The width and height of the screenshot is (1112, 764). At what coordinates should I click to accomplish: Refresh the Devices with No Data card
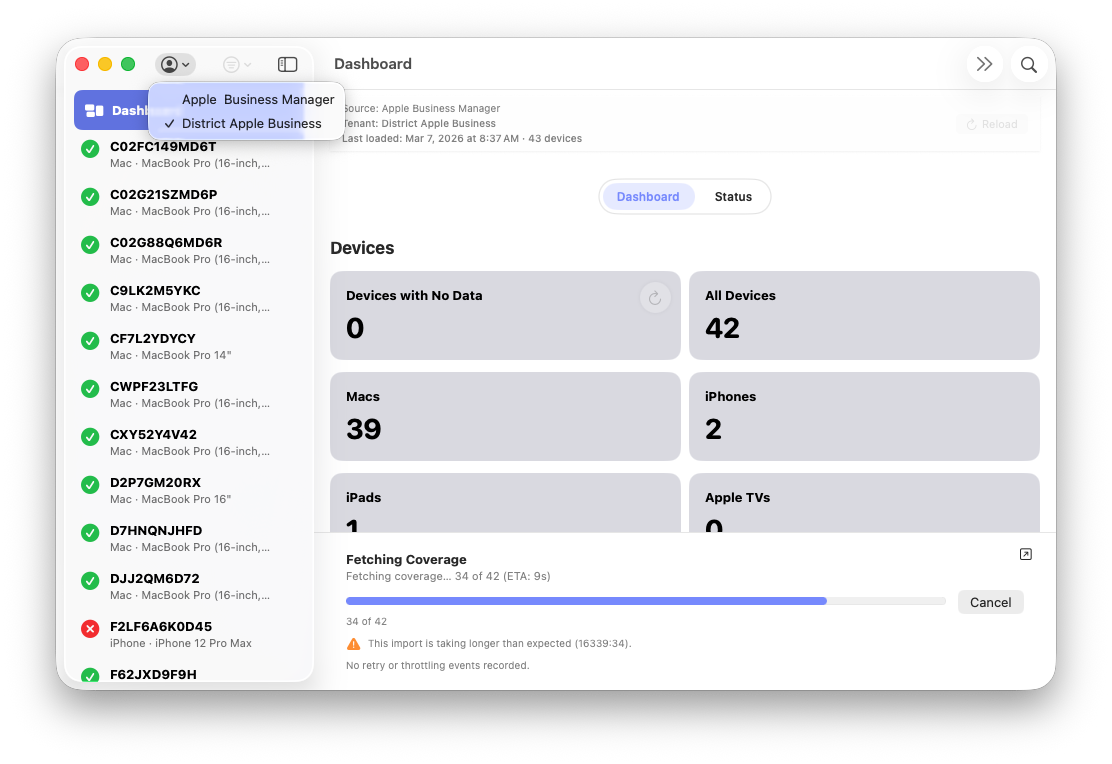(655, 297)
